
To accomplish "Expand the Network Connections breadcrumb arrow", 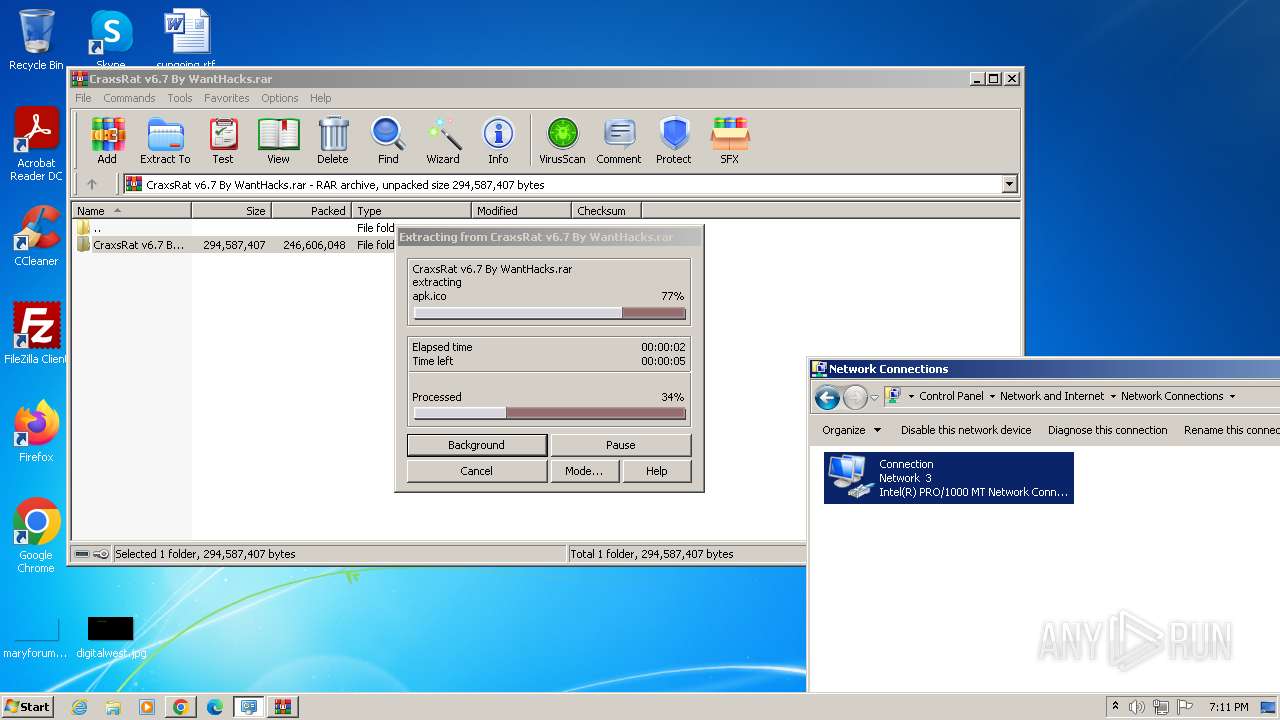I will (1232, 397).
